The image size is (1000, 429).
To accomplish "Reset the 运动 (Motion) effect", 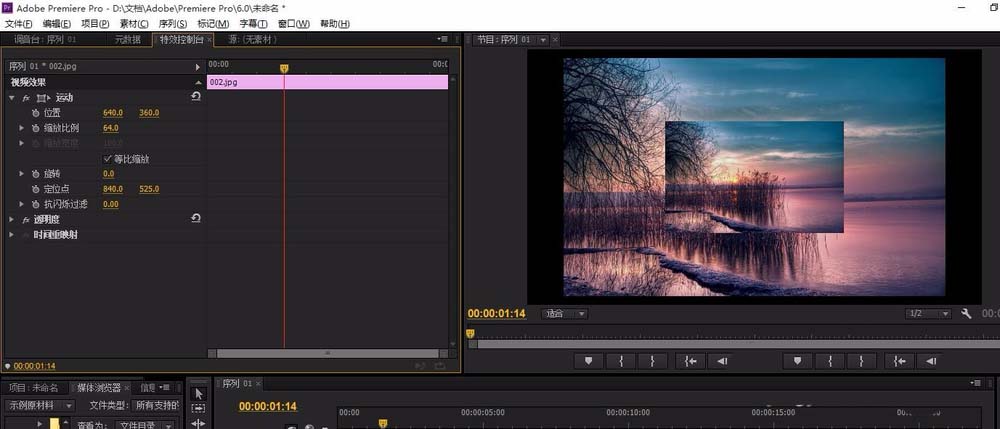I will click(x=196, y=97).
